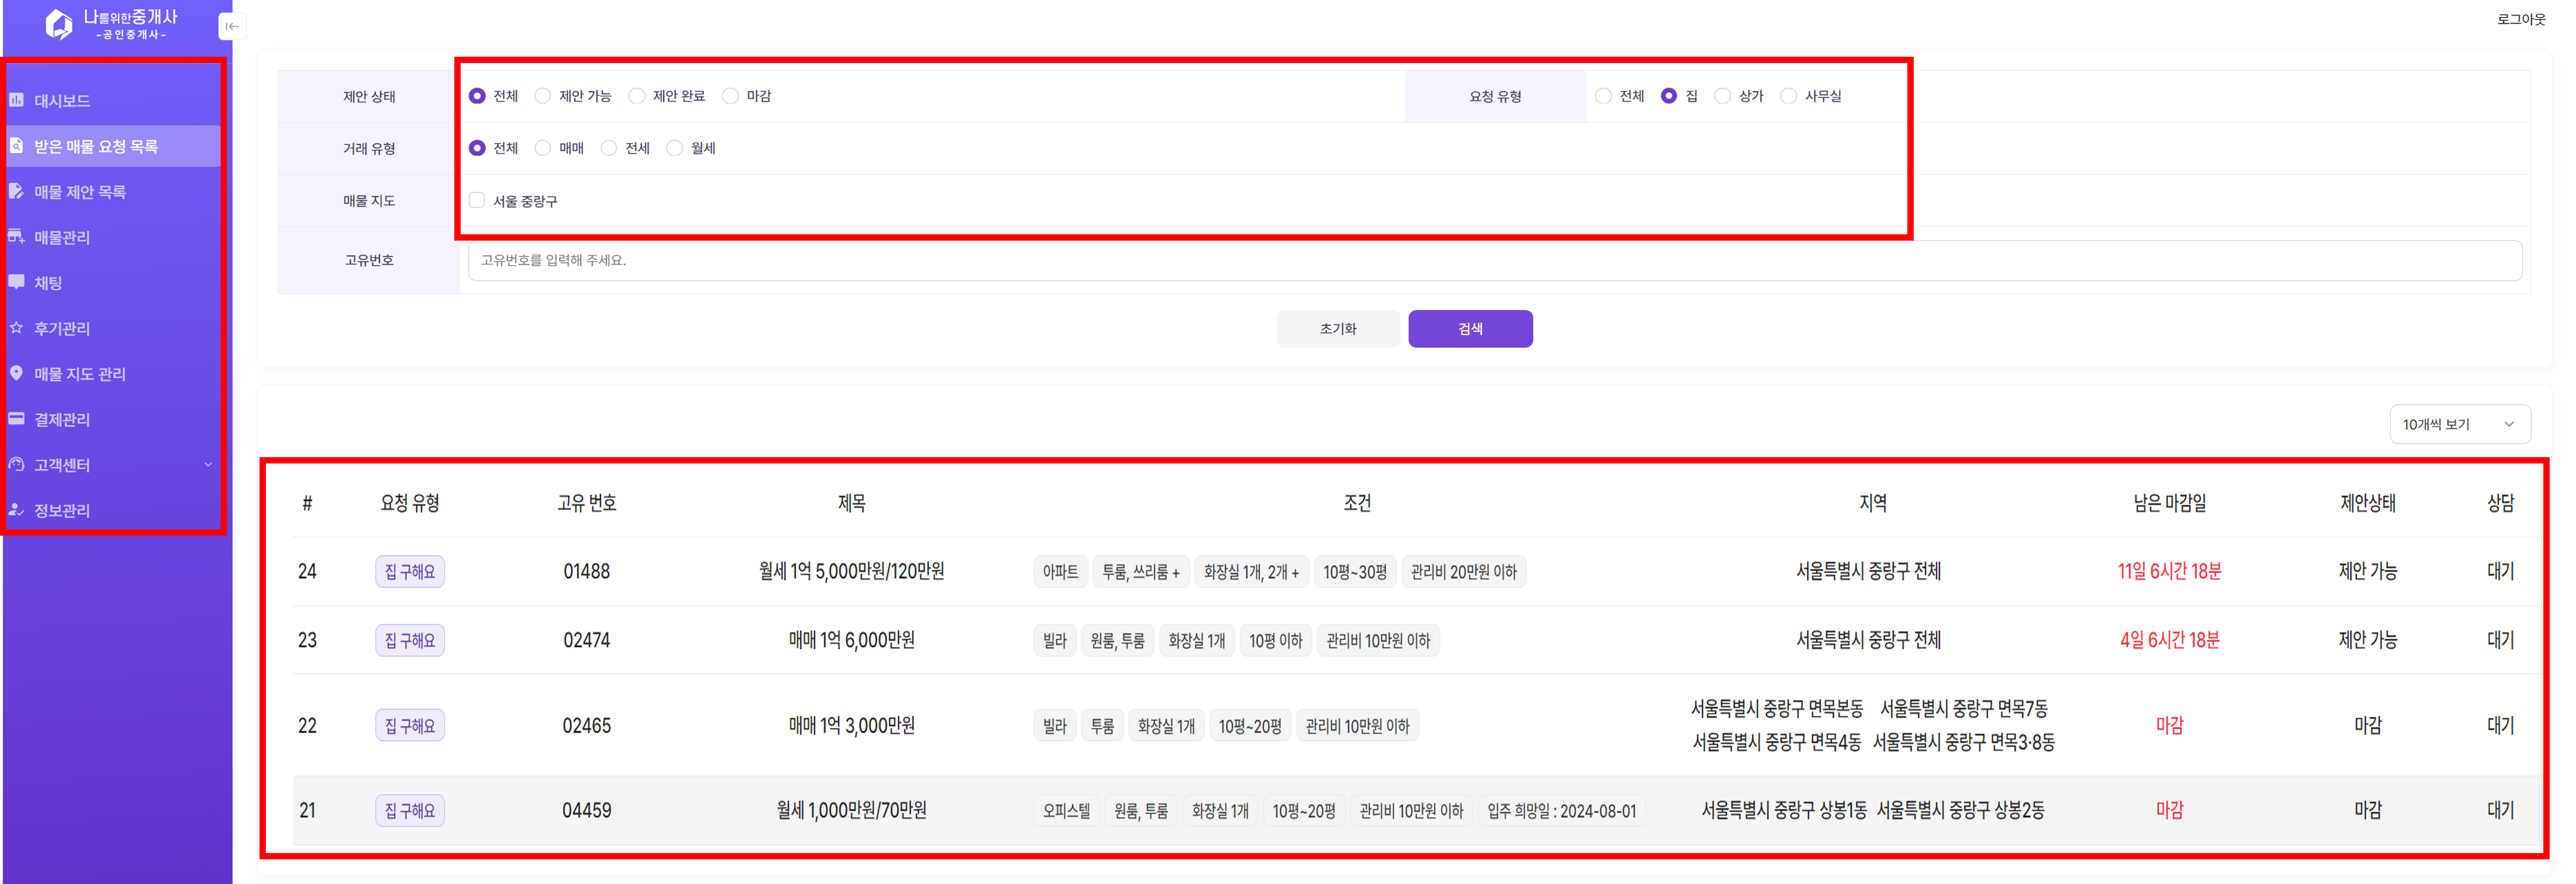The width and height of the screenshot is (2576, 884).
Task: Check the 서울 중랑구 checkbox
Action: pyautogui.click(x=477, y=200)
